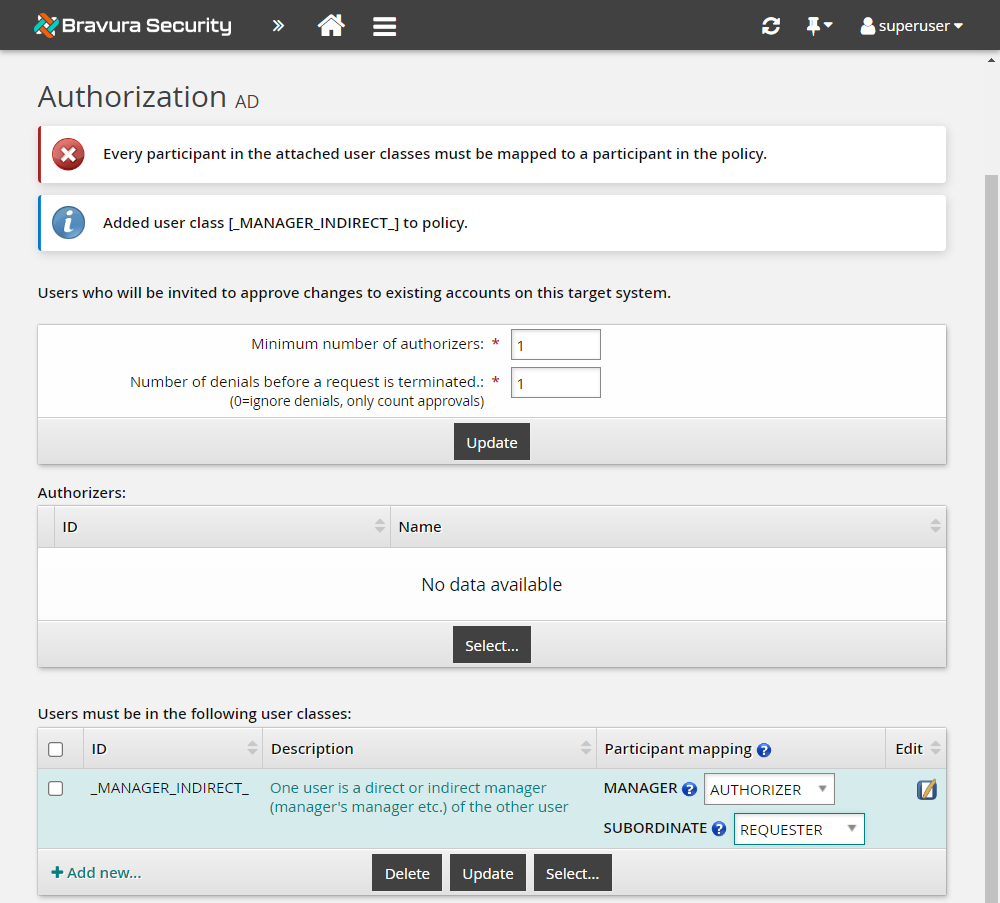Check the select-all box in user classes table
This screenshot has width=1000, height=903.
coord(57,748)
